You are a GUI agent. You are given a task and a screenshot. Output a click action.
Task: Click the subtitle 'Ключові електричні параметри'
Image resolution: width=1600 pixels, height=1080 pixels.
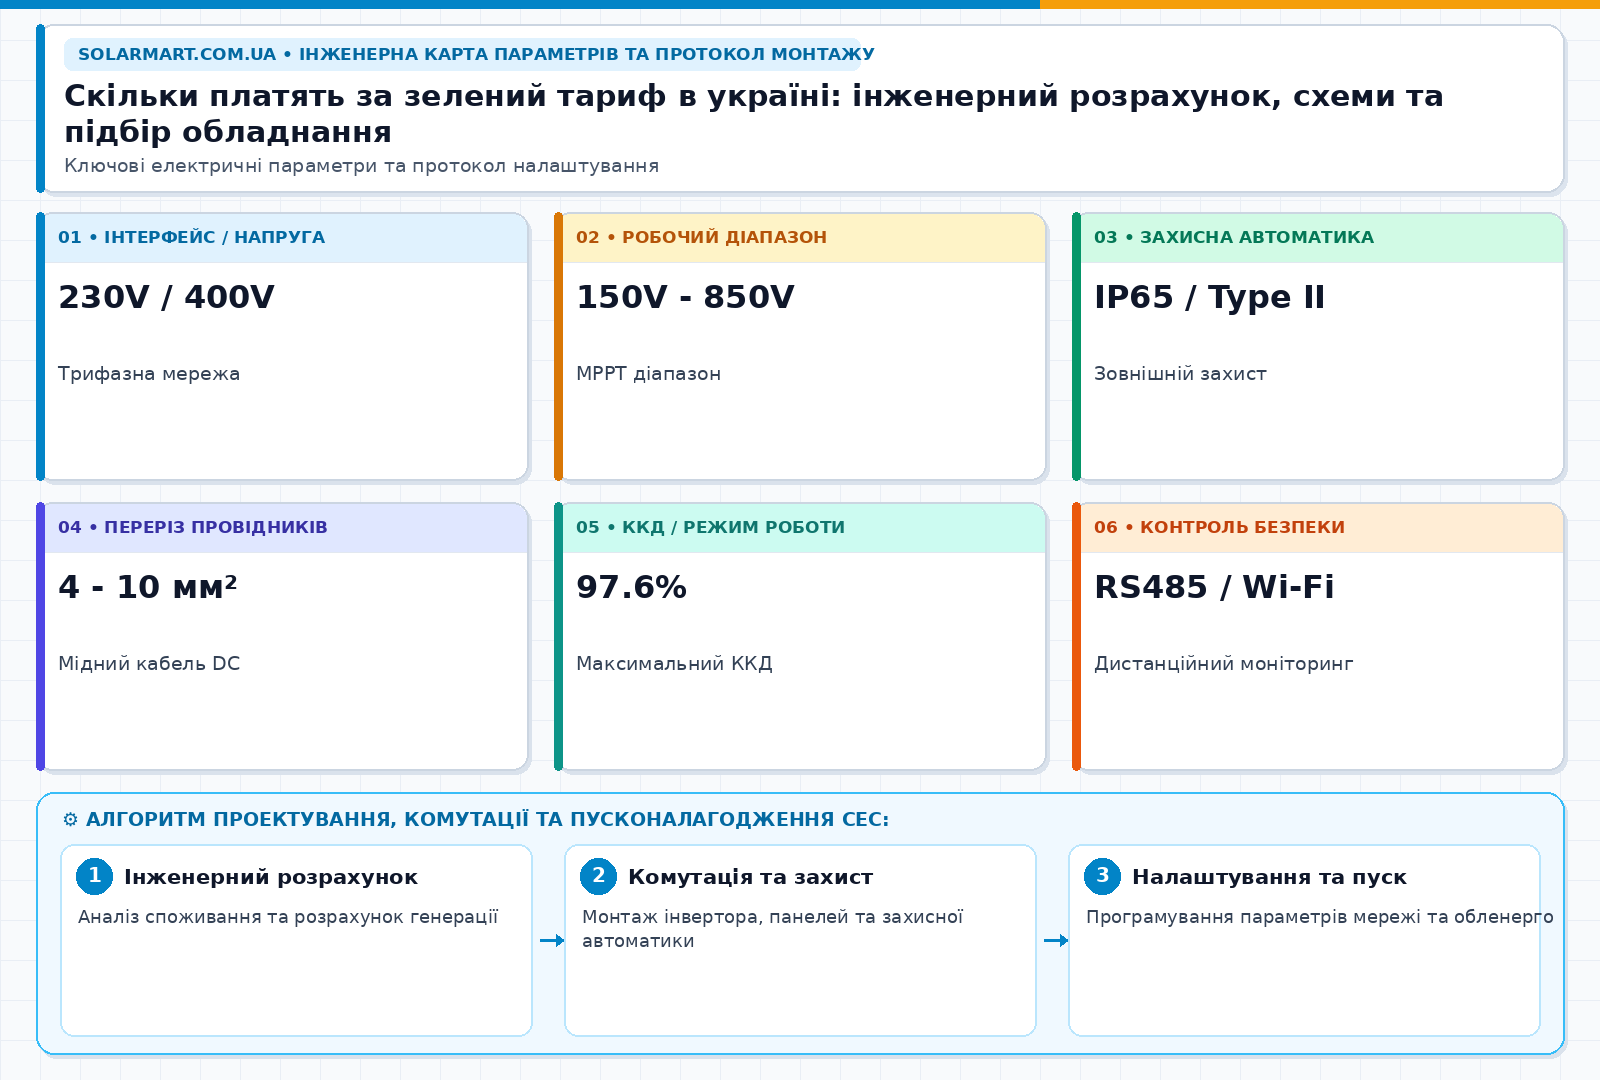click(x=362, y=166)
